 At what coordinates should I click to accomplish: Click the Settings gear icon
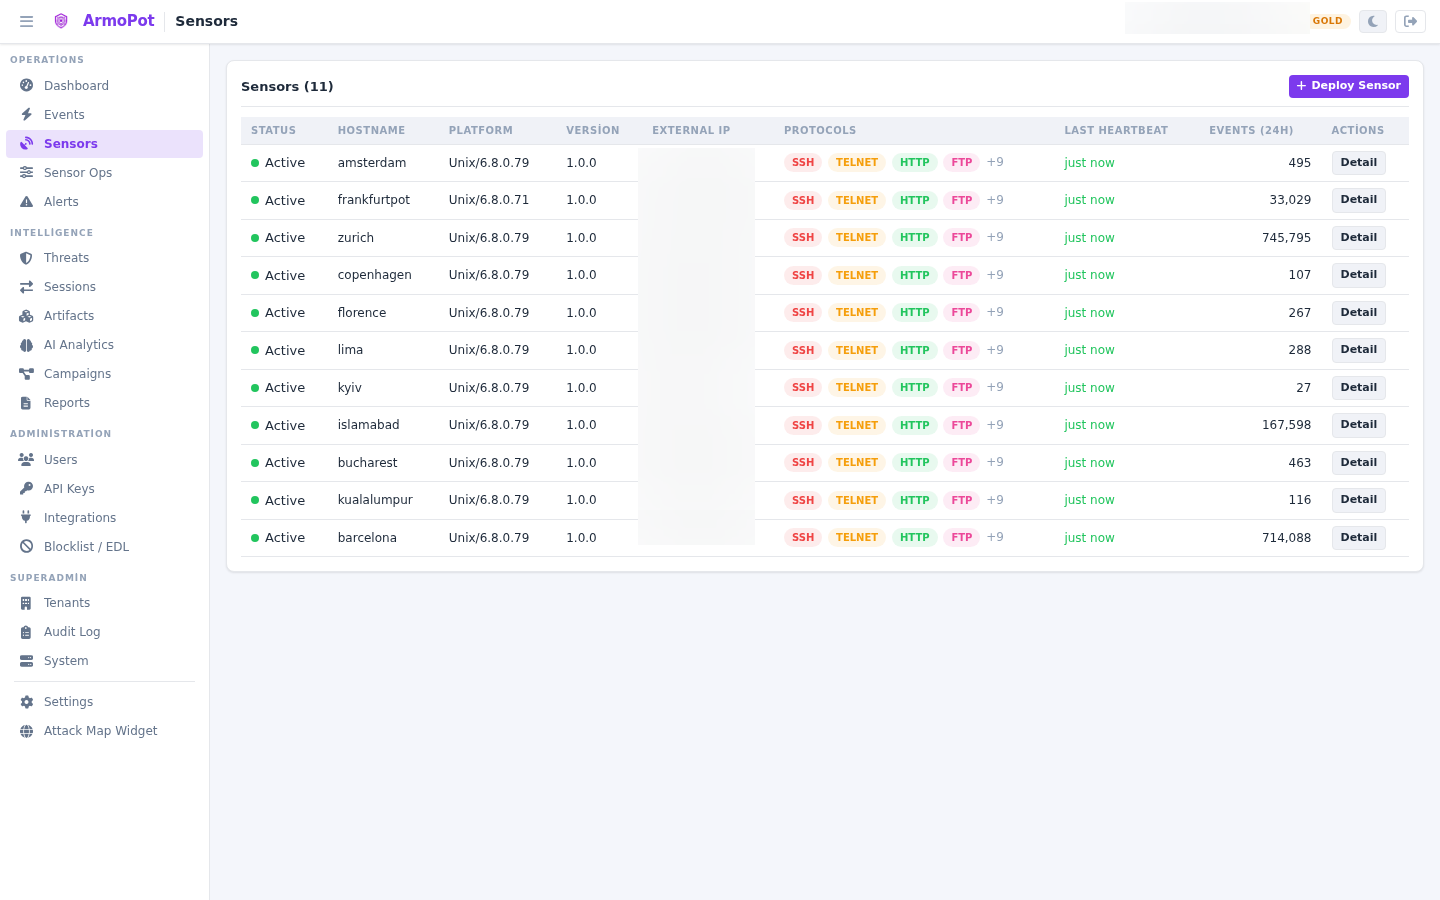[x=27, y=702]
